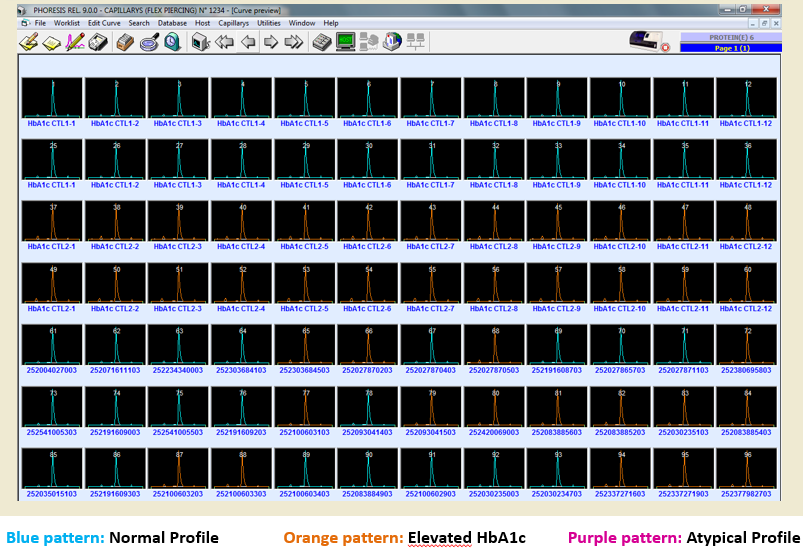The height and width of the screenshot is (551, 803).
Task: Open the Database menu
Action: click(x=172, y=22)
